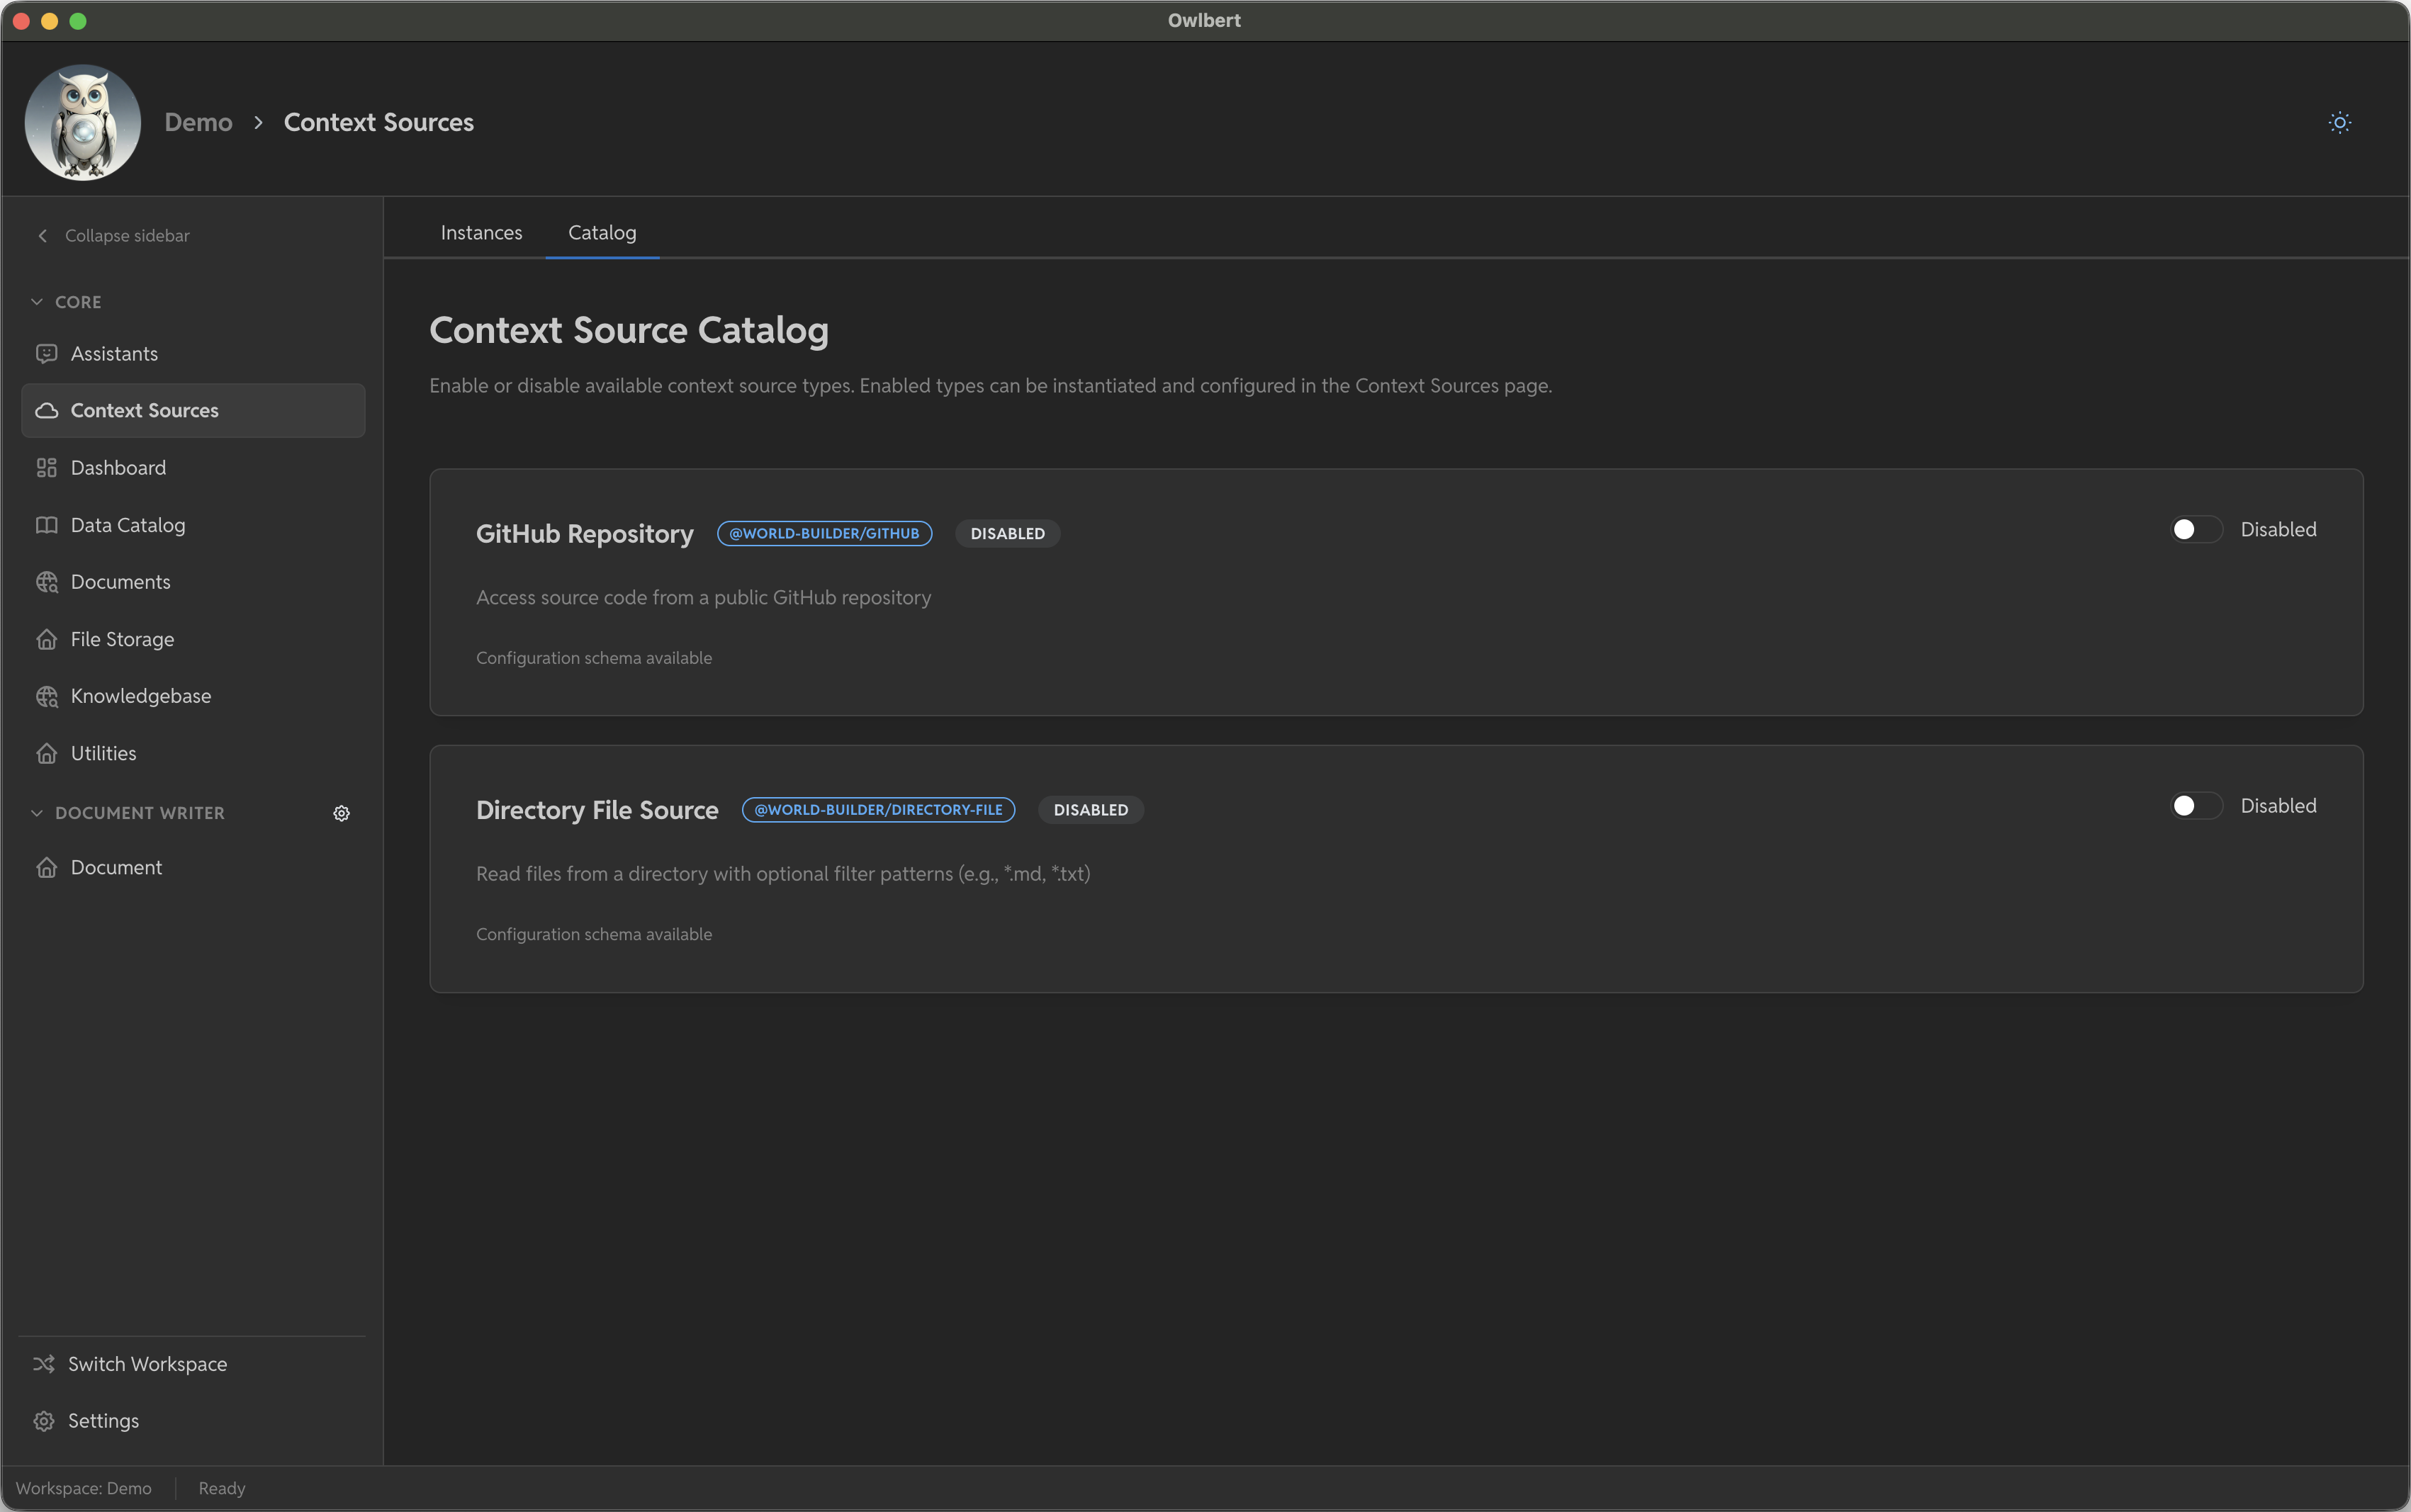The width and height of the screenshot is (2411, 1512).
Task: Click the Assistants chat icon in sidebar
Action: 47,354
